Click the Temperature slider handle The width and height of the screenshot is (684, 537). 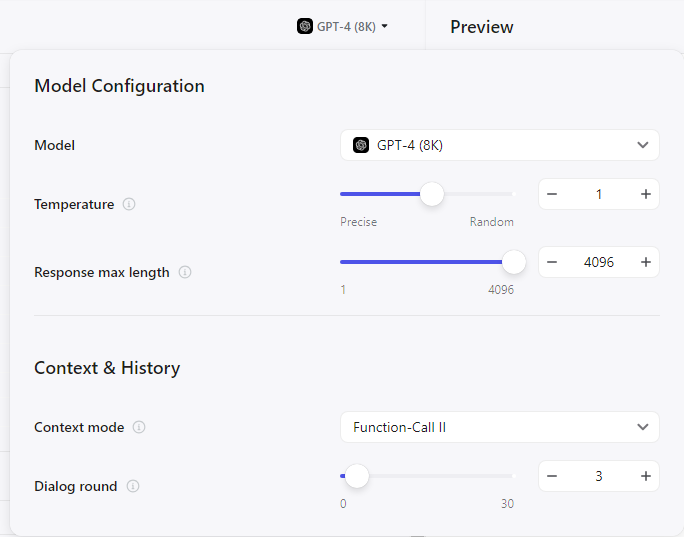(432, 194)
